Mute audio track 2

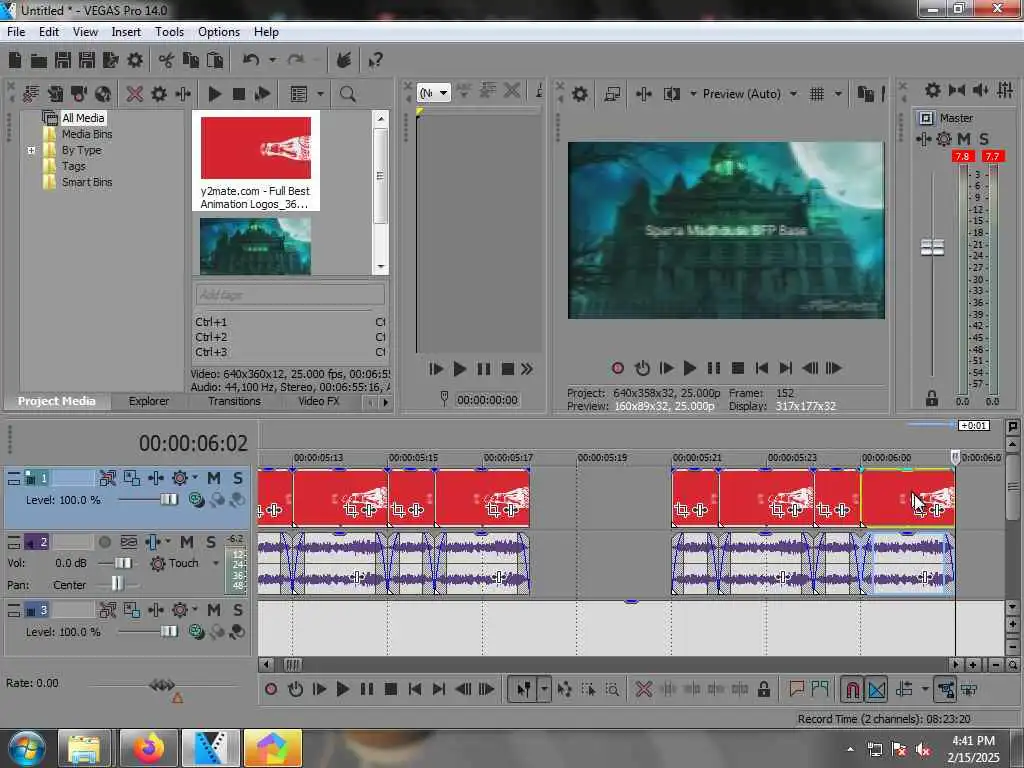tap(187, 542)
